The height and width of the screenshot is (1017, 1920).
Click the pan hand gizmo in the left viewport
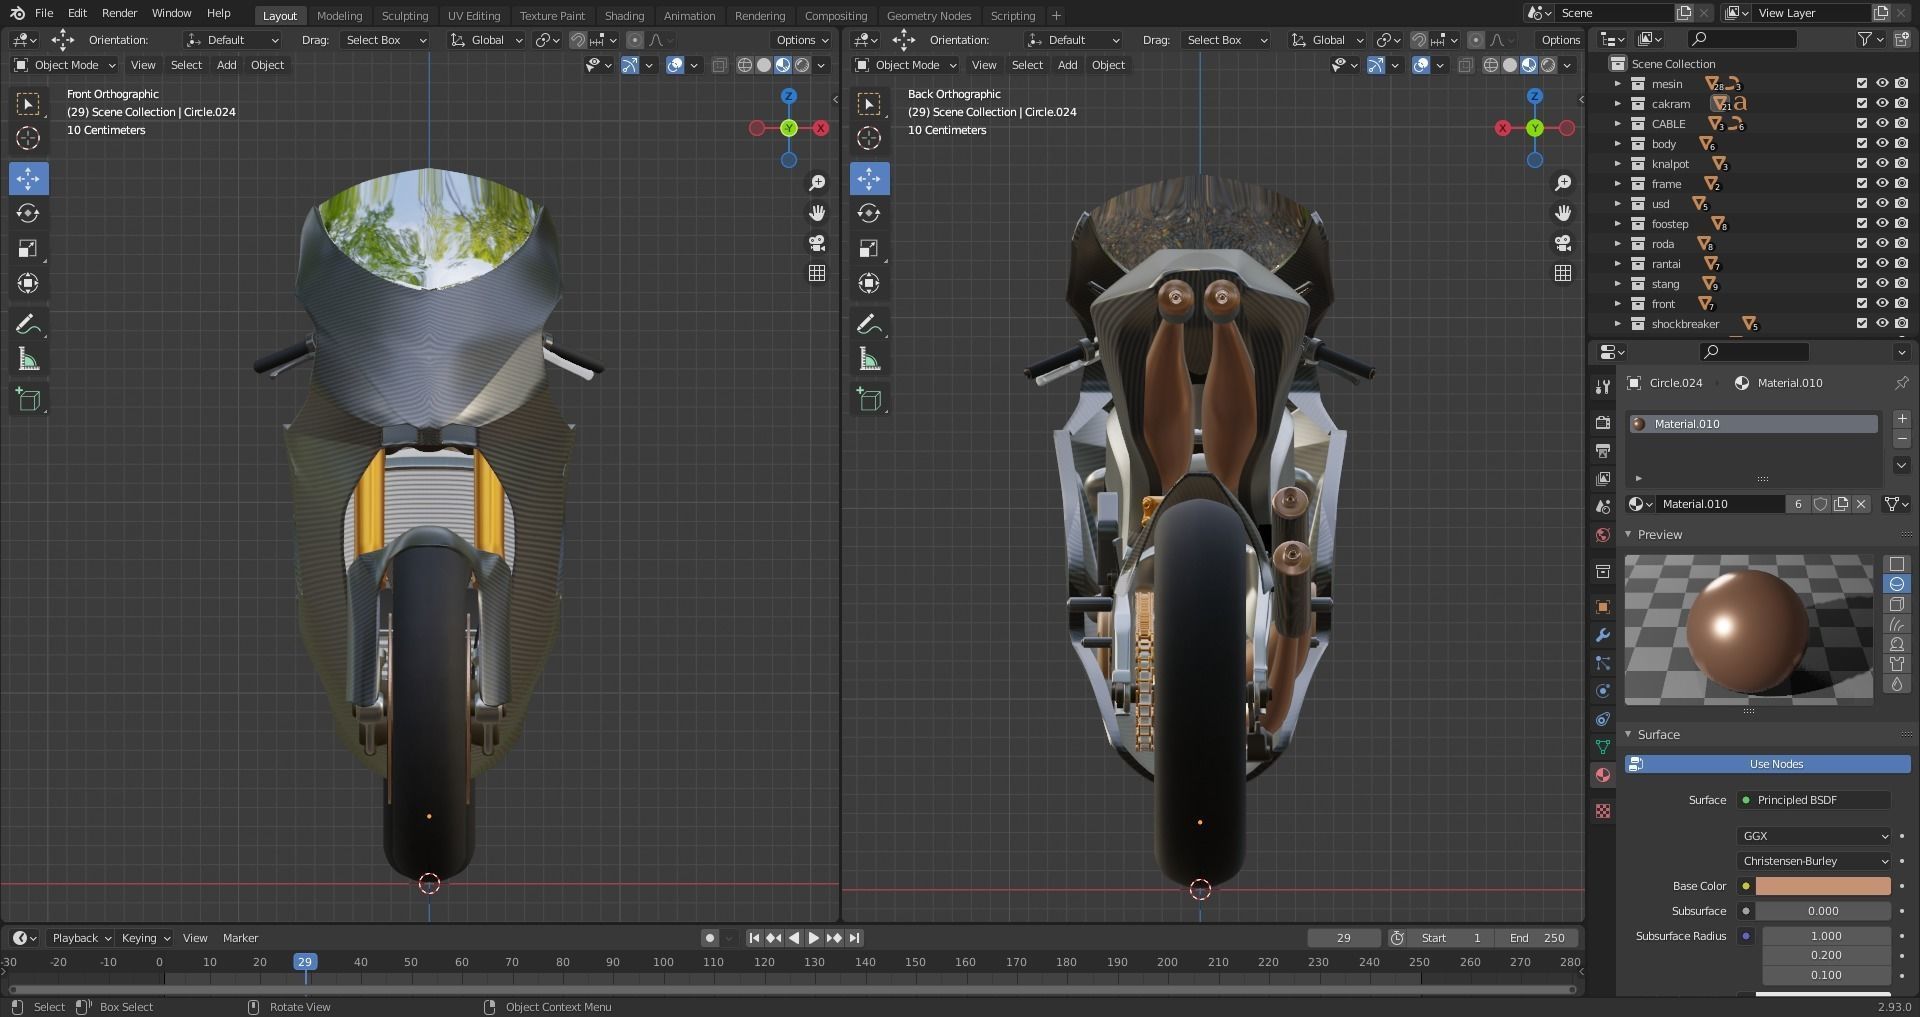click(817, 213)
